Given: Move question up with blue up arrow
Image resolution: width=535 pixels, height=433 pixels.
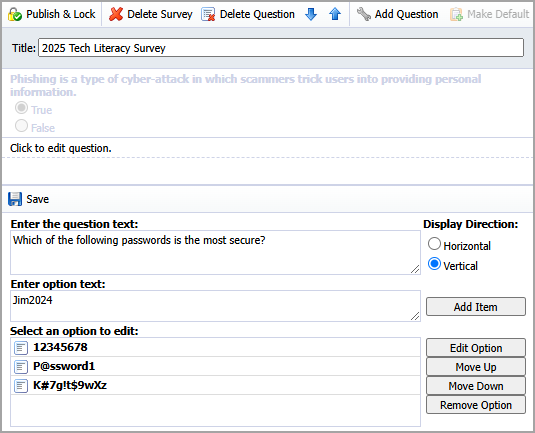Looking at the screenshot, I should (x=335, y=14).
